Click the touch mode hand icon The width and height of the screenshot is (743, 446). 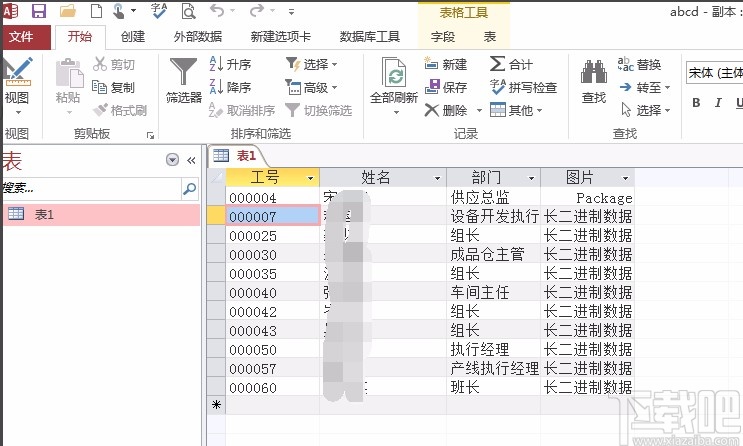[119, 10]
